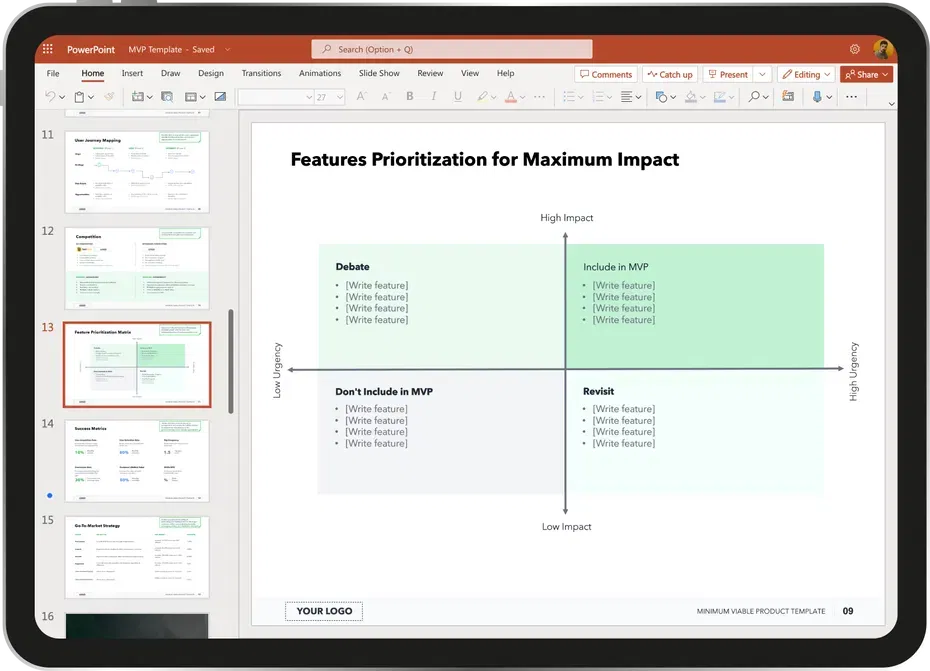Click the Format Painter brush icon
930x671 pixels.
[x=109, y=97]
